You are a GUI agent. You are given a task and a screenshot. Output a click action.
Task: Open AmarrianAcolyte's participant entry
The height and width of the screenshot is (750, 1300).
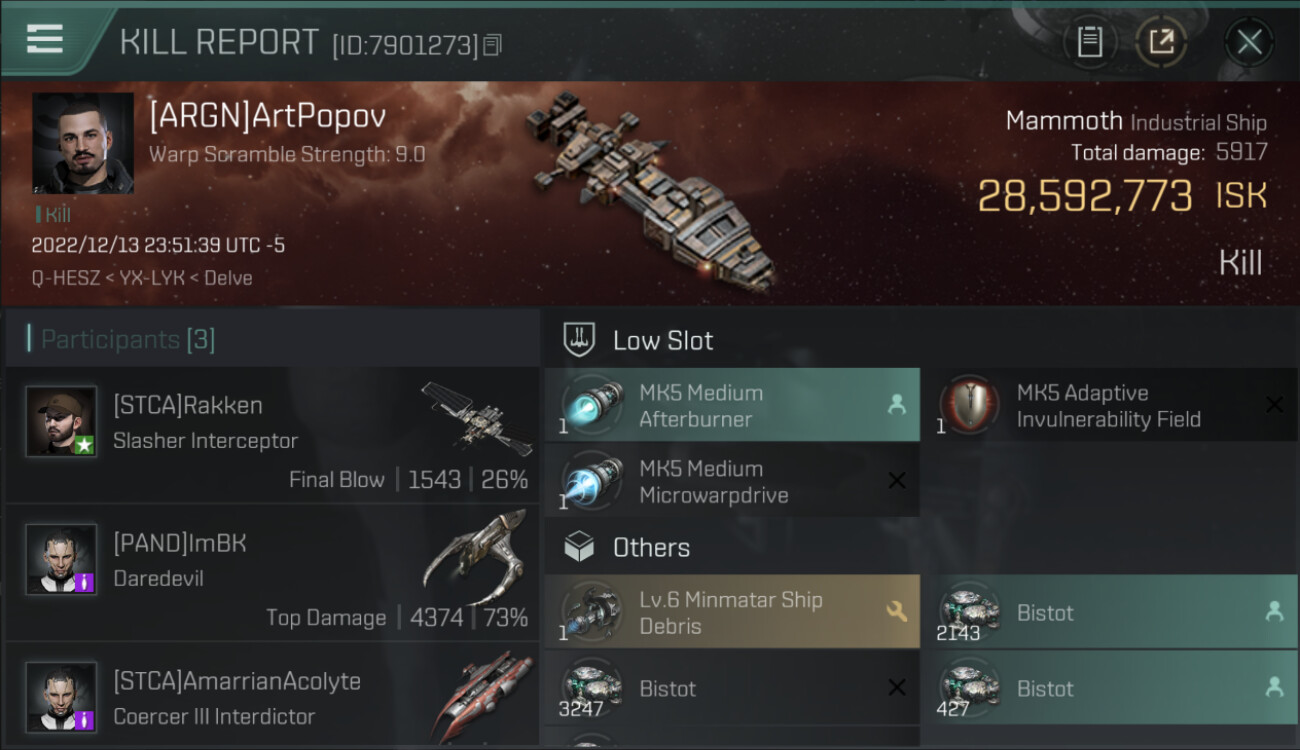(236, 682)
